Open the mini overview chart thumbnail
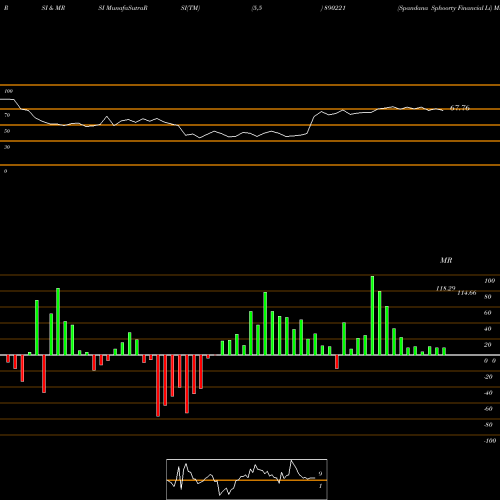 247,479
